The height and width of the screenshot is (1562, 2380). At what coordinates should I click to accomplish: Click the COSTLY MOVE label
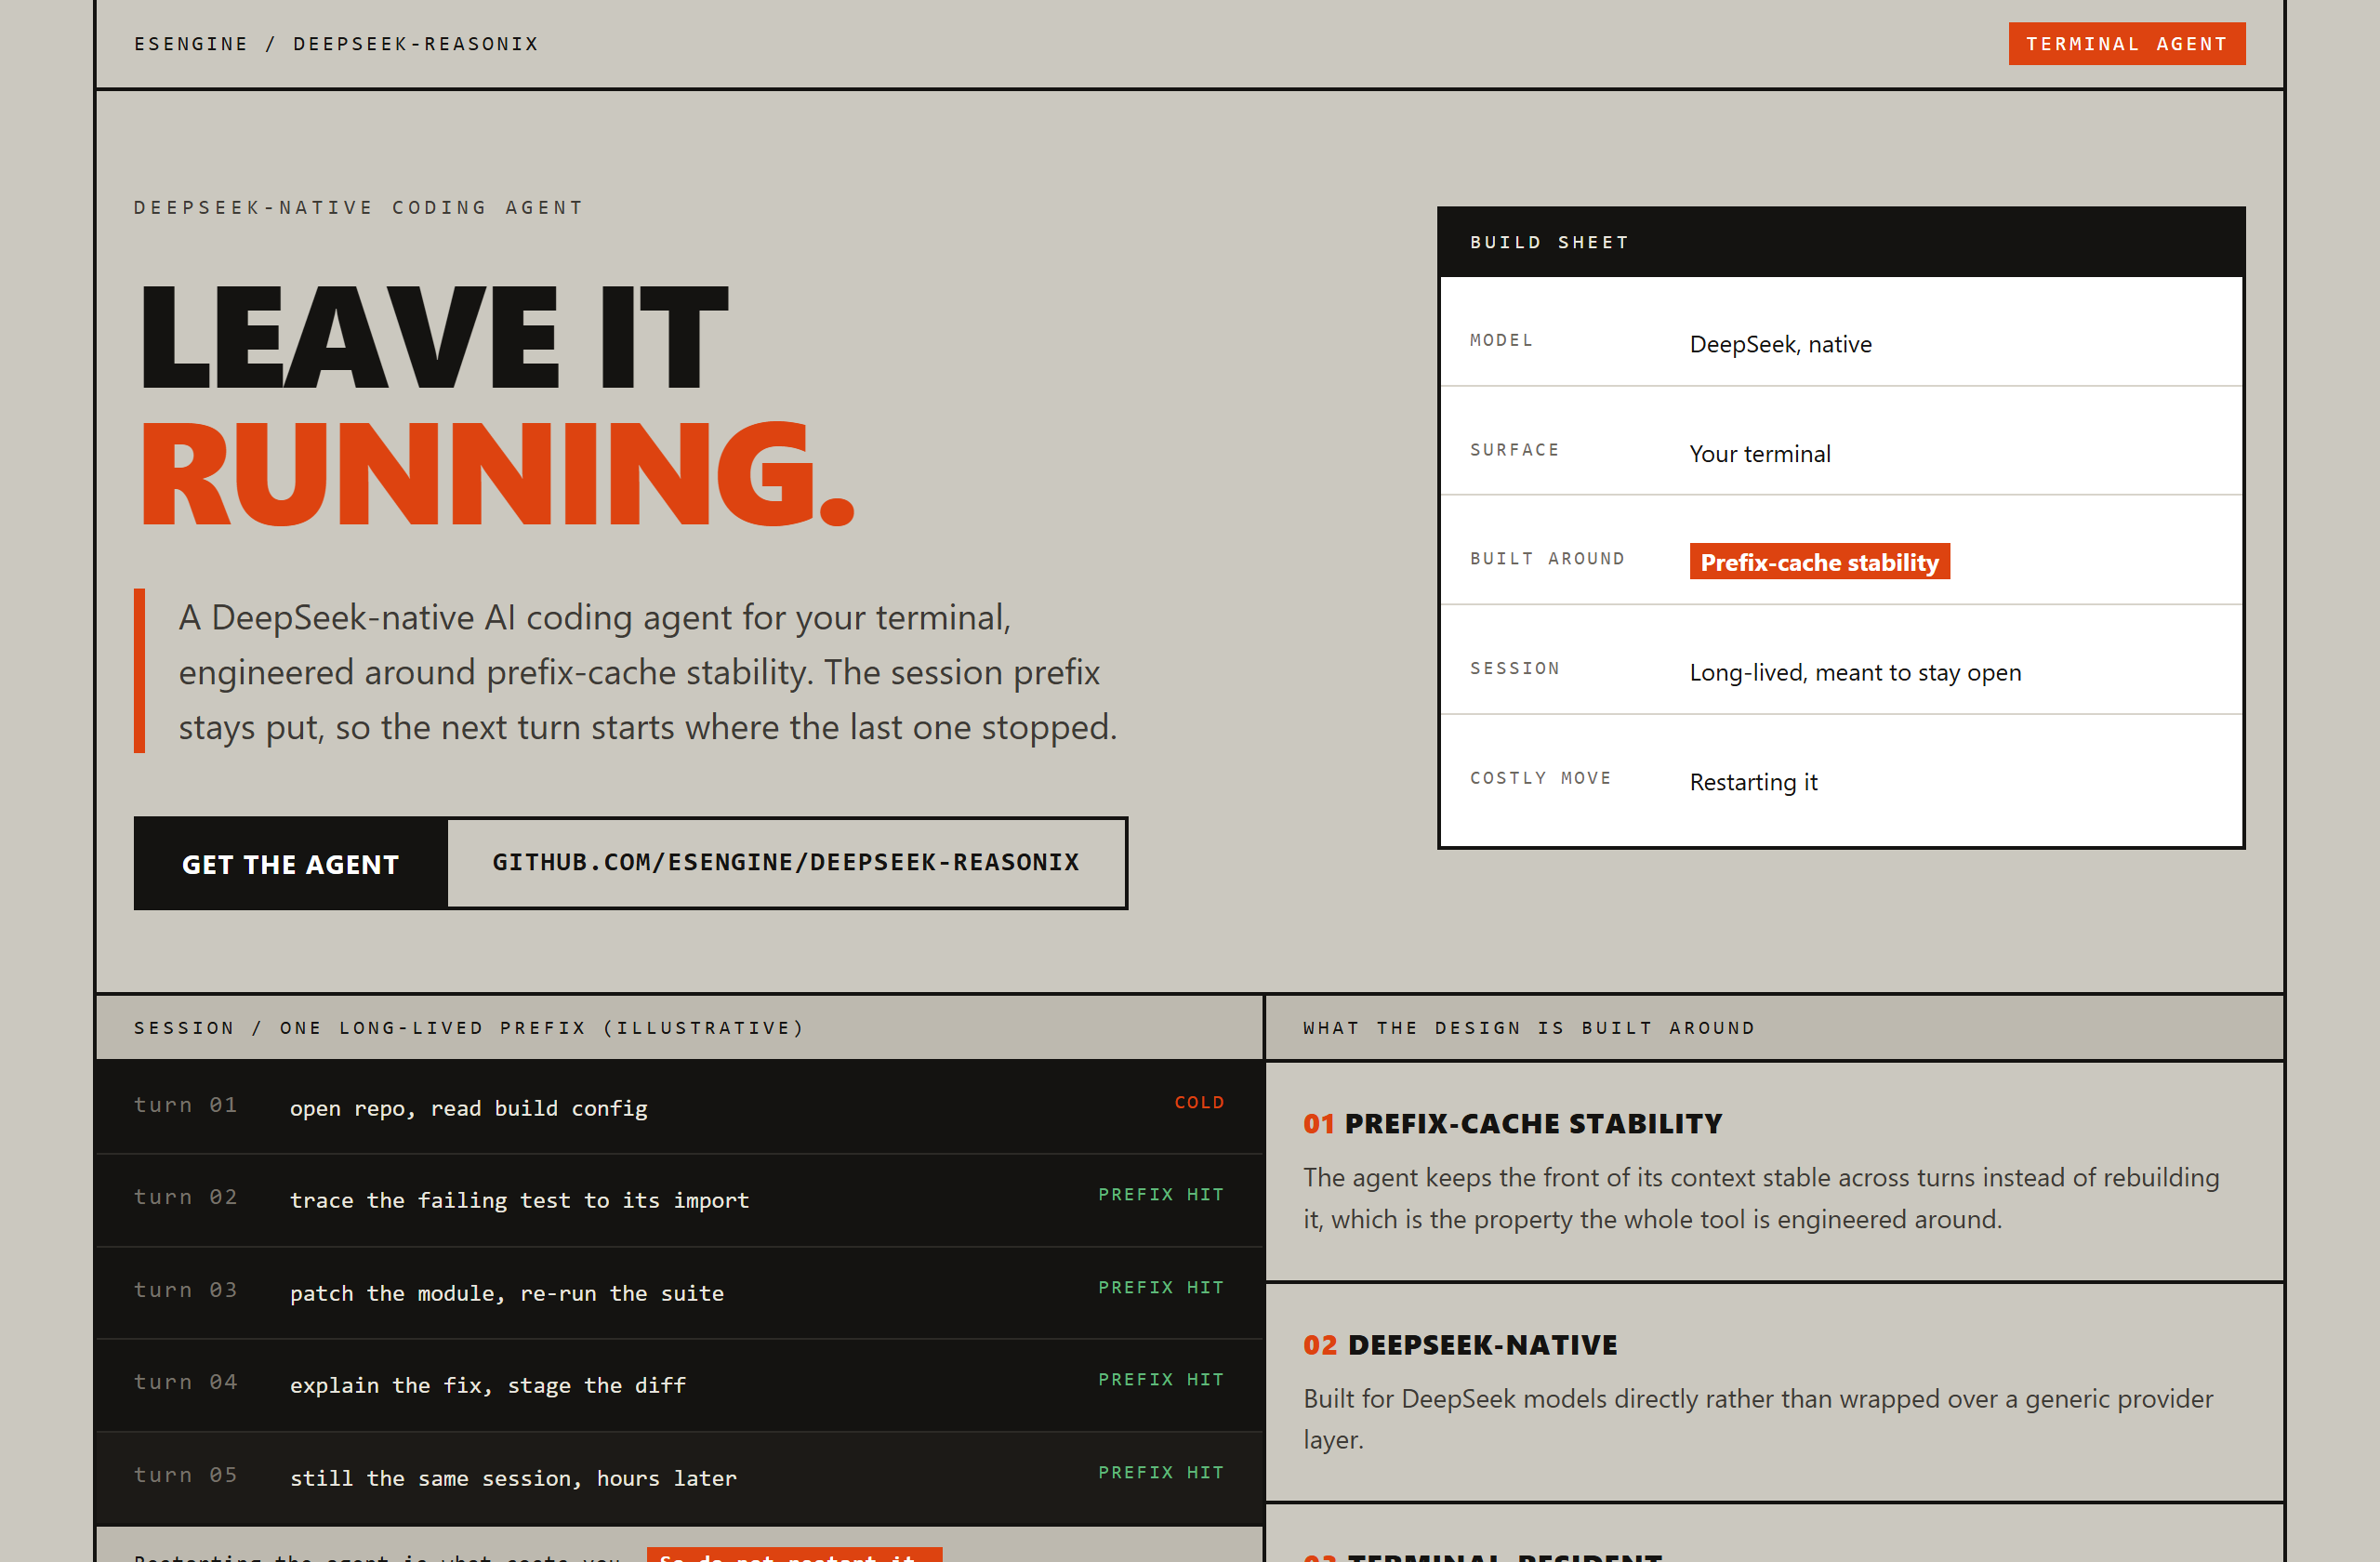tap(1540, 777)
